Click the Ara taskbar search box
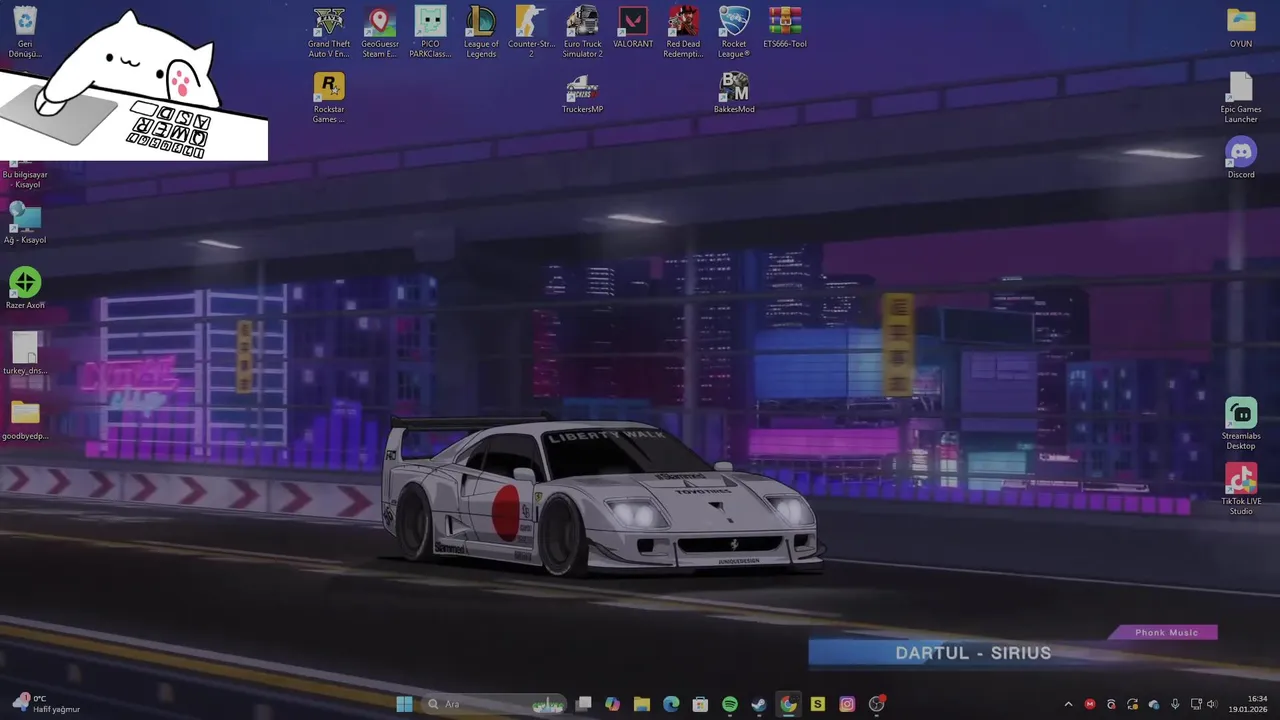1280x720 pixels. point(495,704)
